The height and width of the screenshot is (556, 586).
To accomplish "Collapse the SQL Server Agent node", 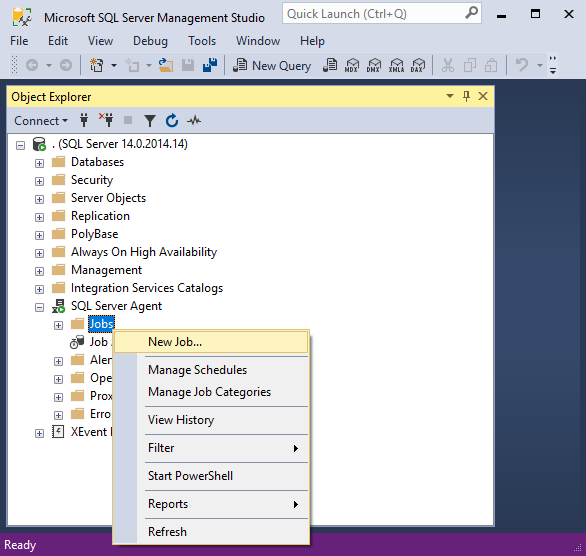I will 39,307.
